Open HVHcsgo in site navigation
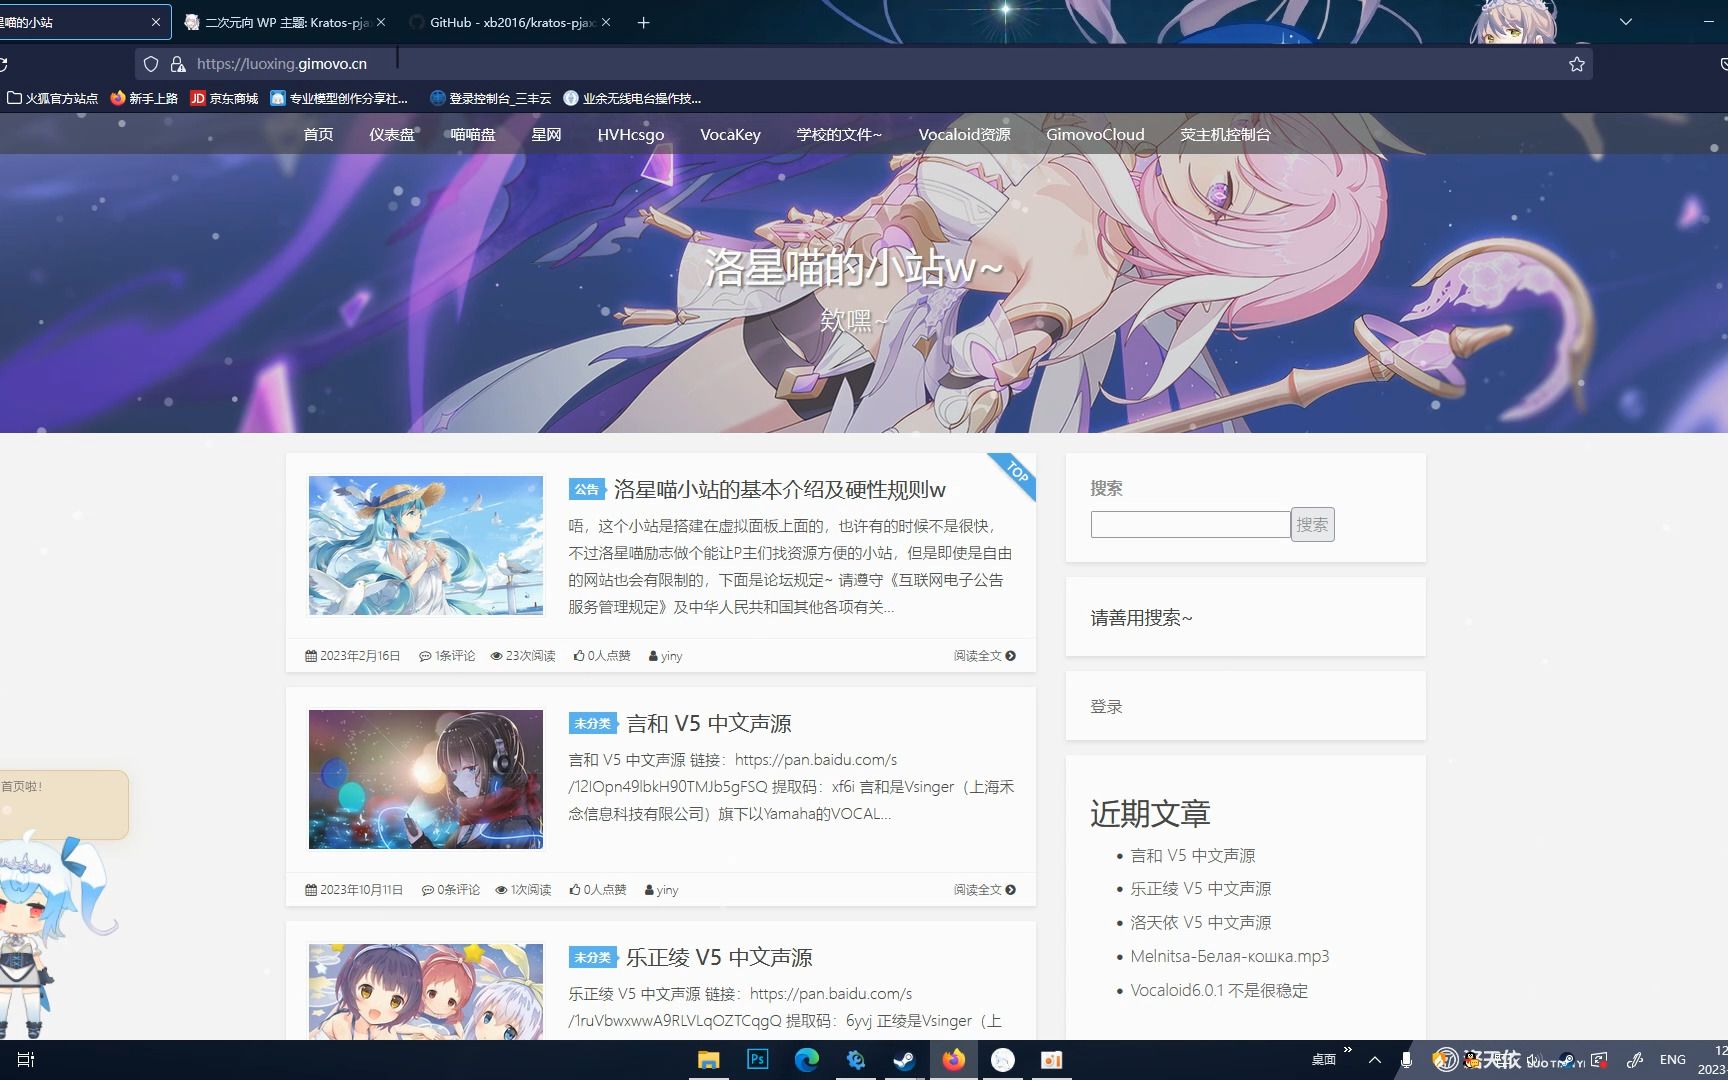Screen dimensions: 1728x1080 click(x=630, y=134)
